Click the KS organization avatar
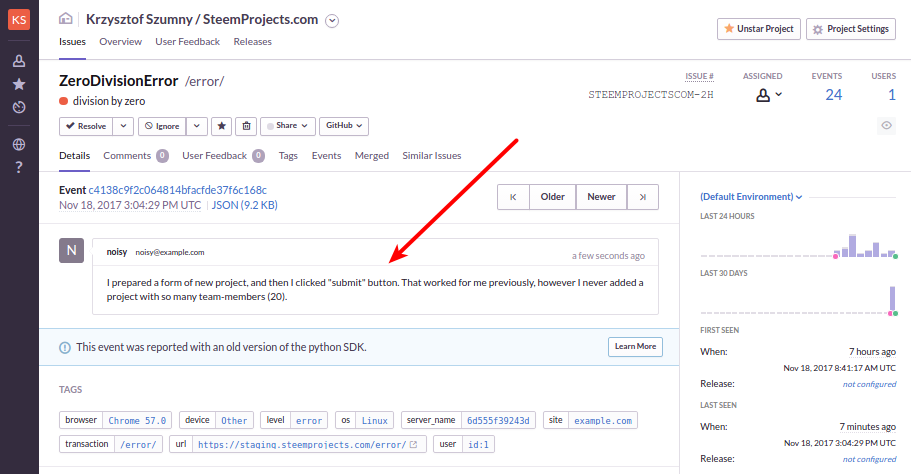Viewport: 911px width, 474px height. (x=19, y=20)
